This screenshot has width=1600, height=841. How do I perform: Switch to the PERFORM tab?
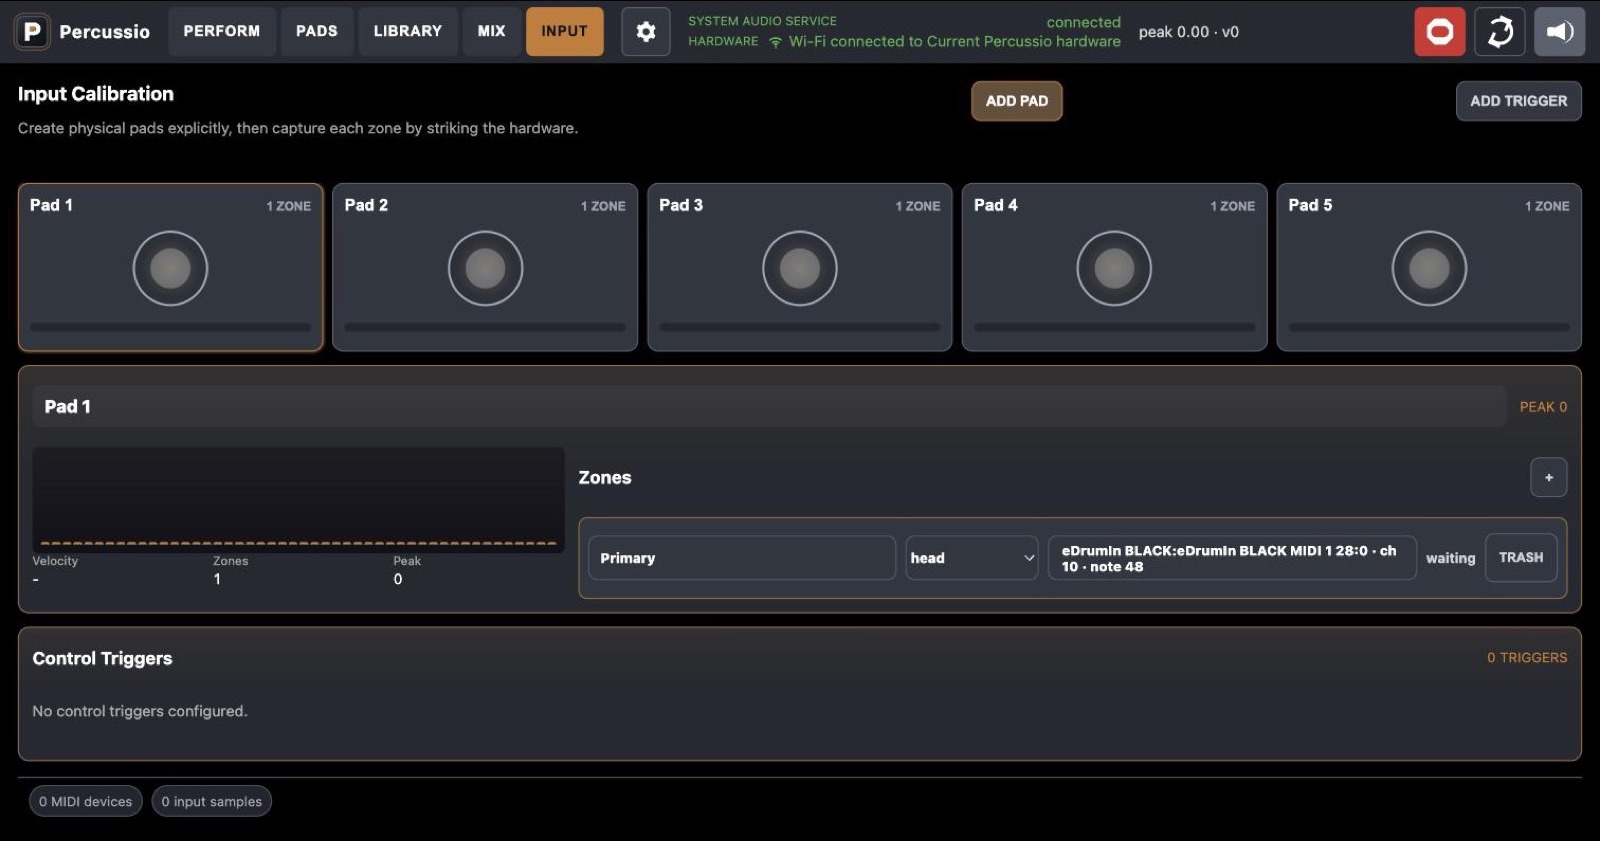click(x=222, y=32)
